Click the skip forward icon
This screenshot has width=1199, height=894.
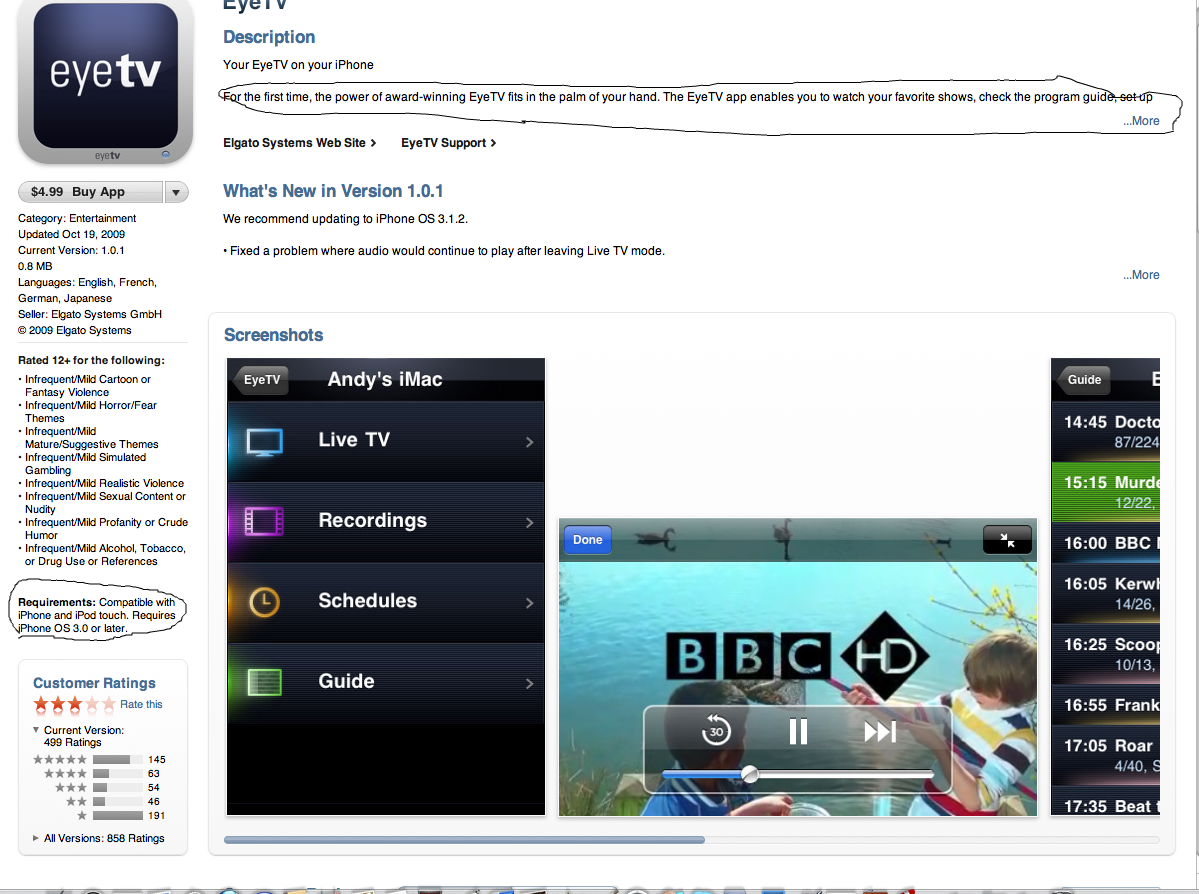(879, 732)
